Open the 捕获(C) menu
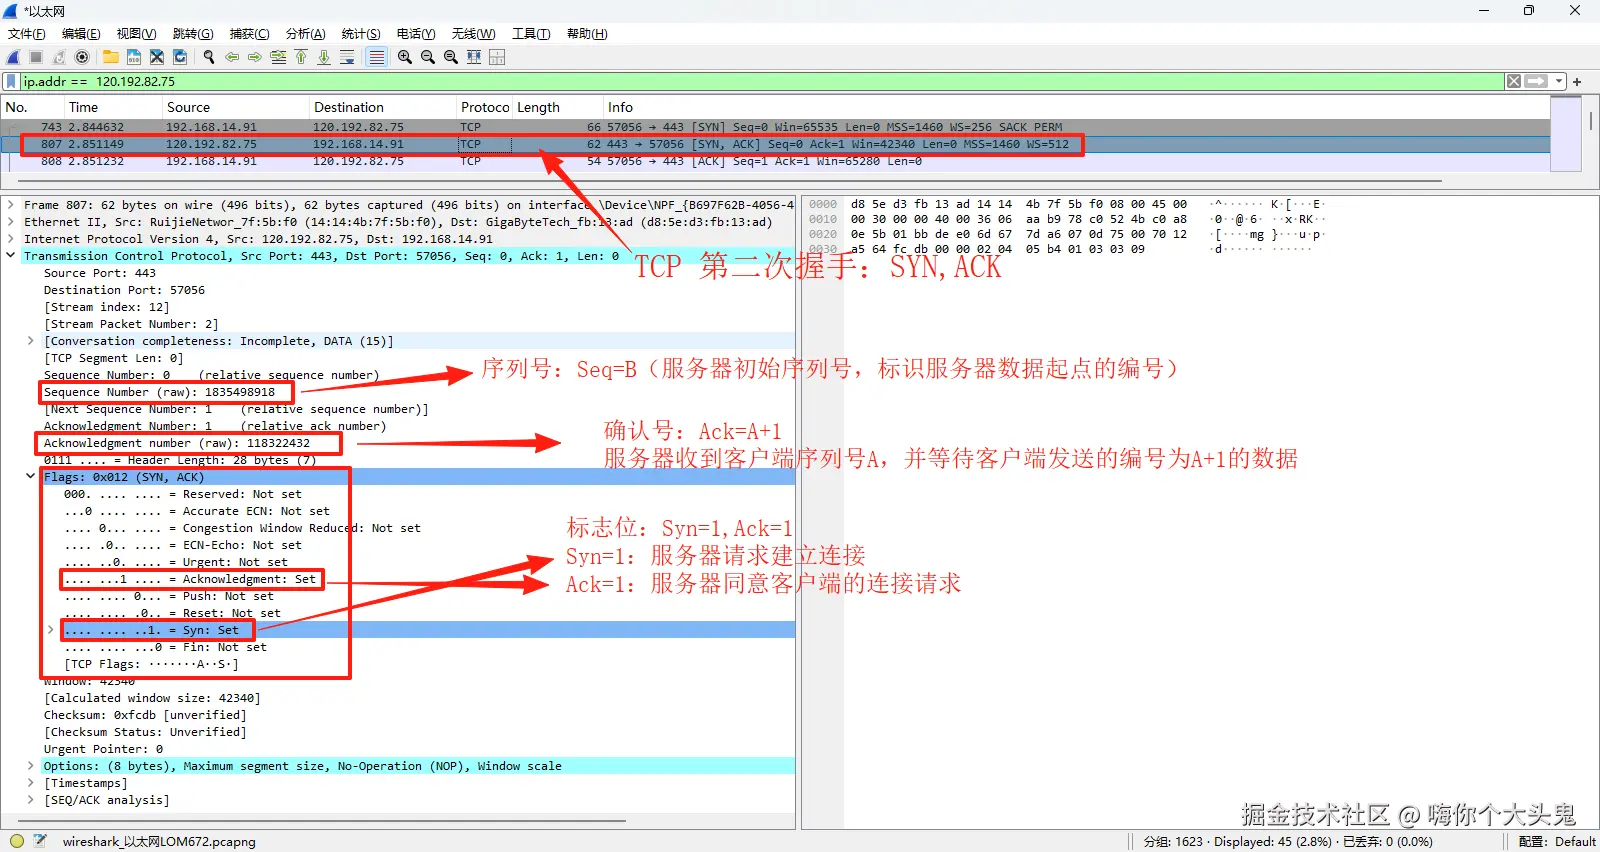This screenshot has height=852, width=1600. tap(249, 34)
